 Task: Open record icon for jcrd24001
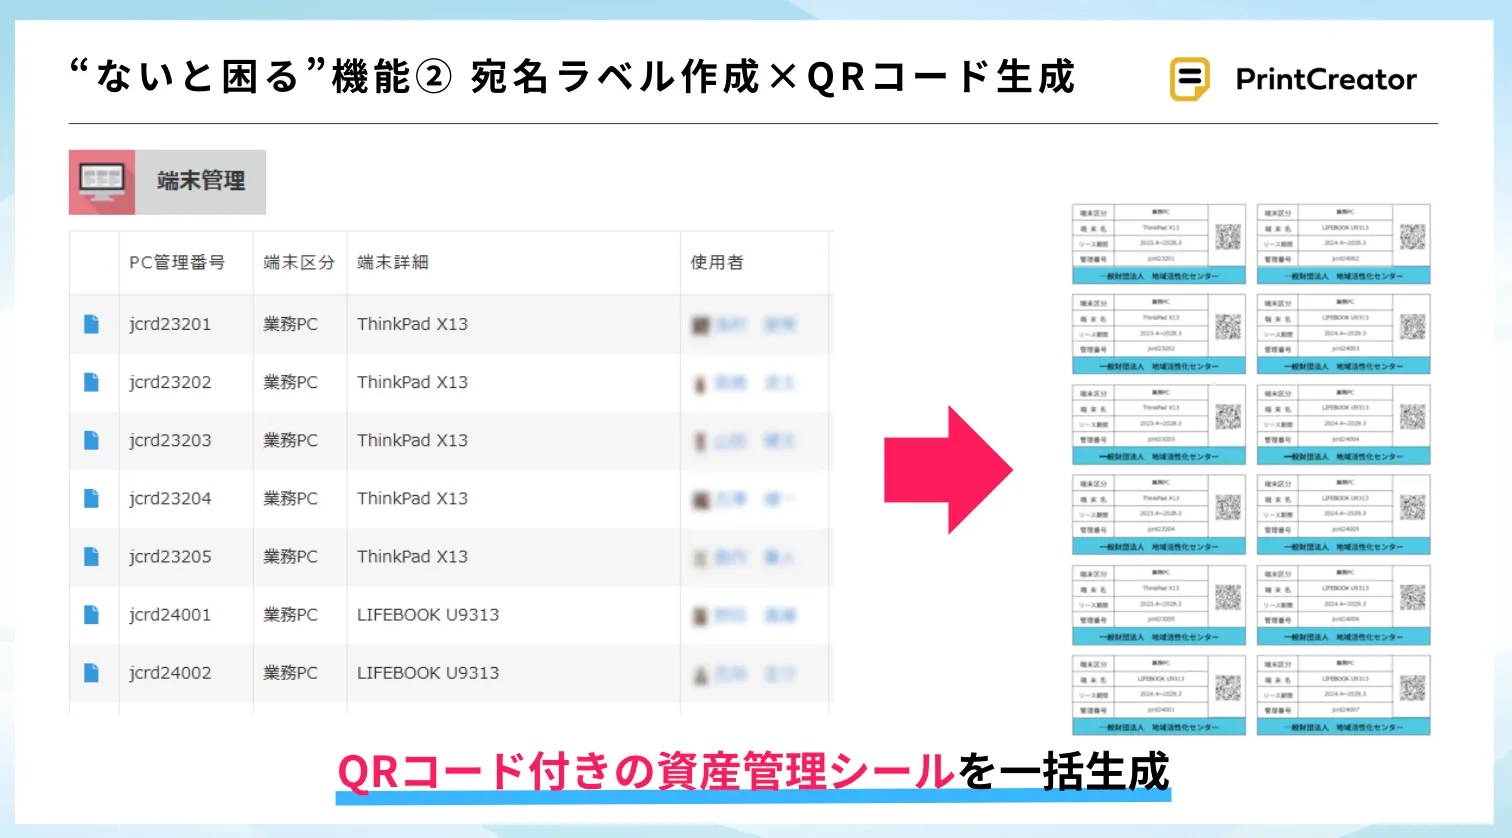click(x=91, y=615)
